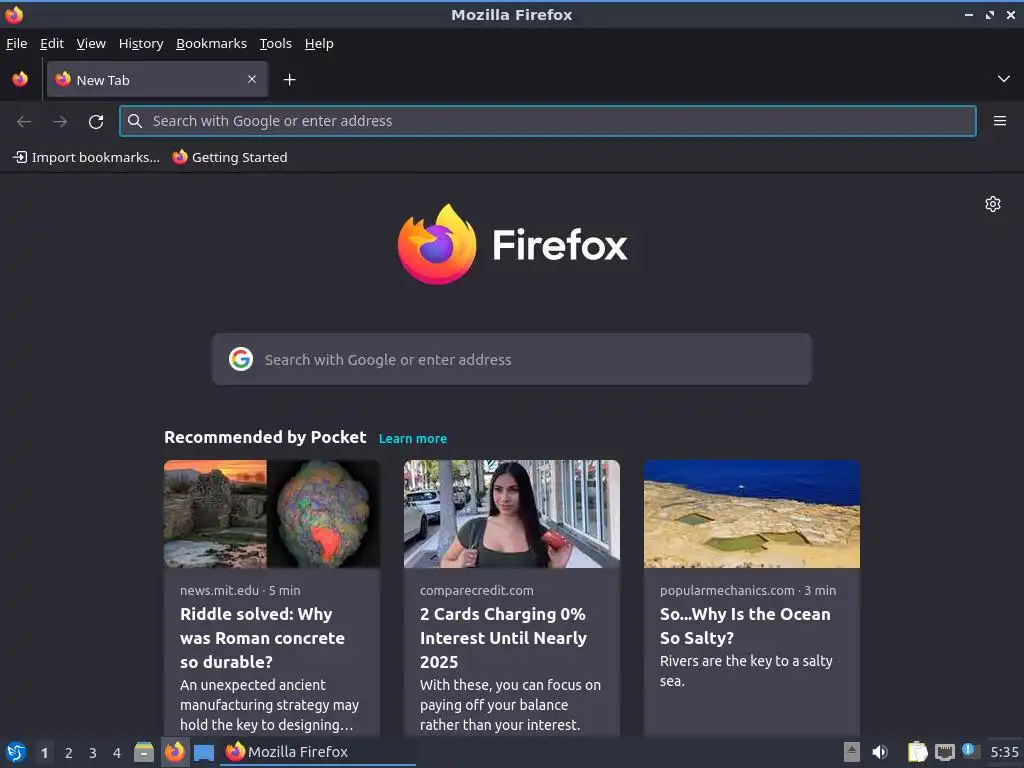Click the comparecredit.com source text
Screen dimensions: 1024x768
[477, 590]
